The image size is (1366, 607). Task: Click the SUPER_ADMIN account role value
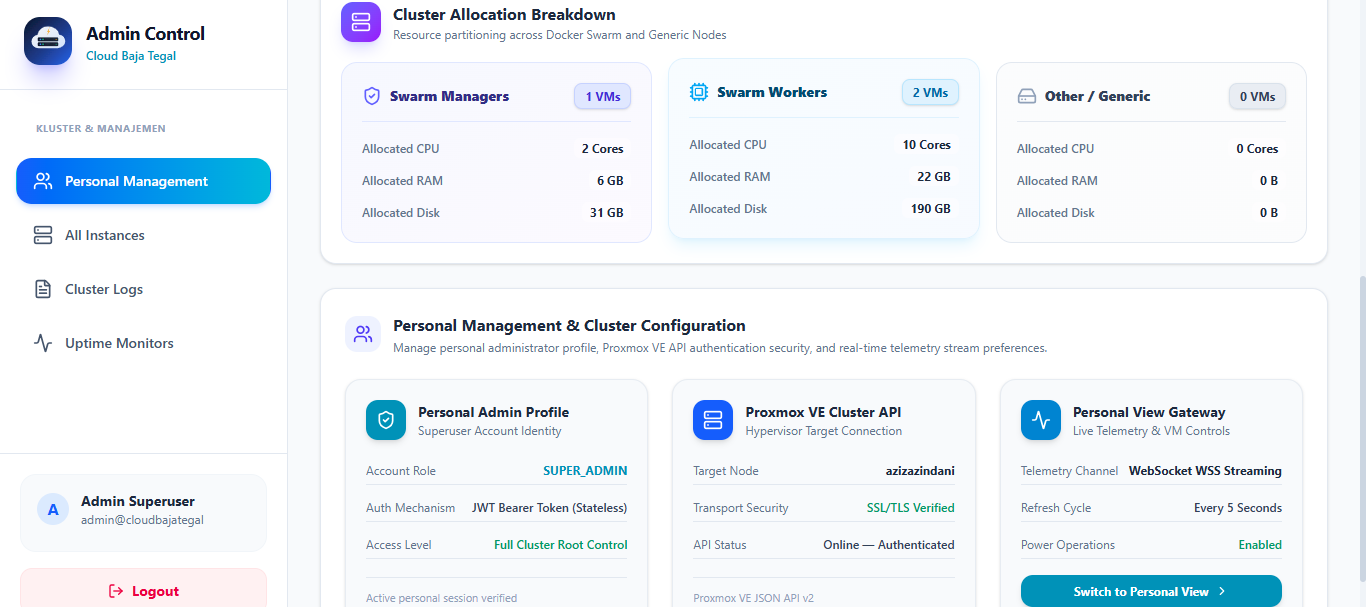[x=585, y=471]
